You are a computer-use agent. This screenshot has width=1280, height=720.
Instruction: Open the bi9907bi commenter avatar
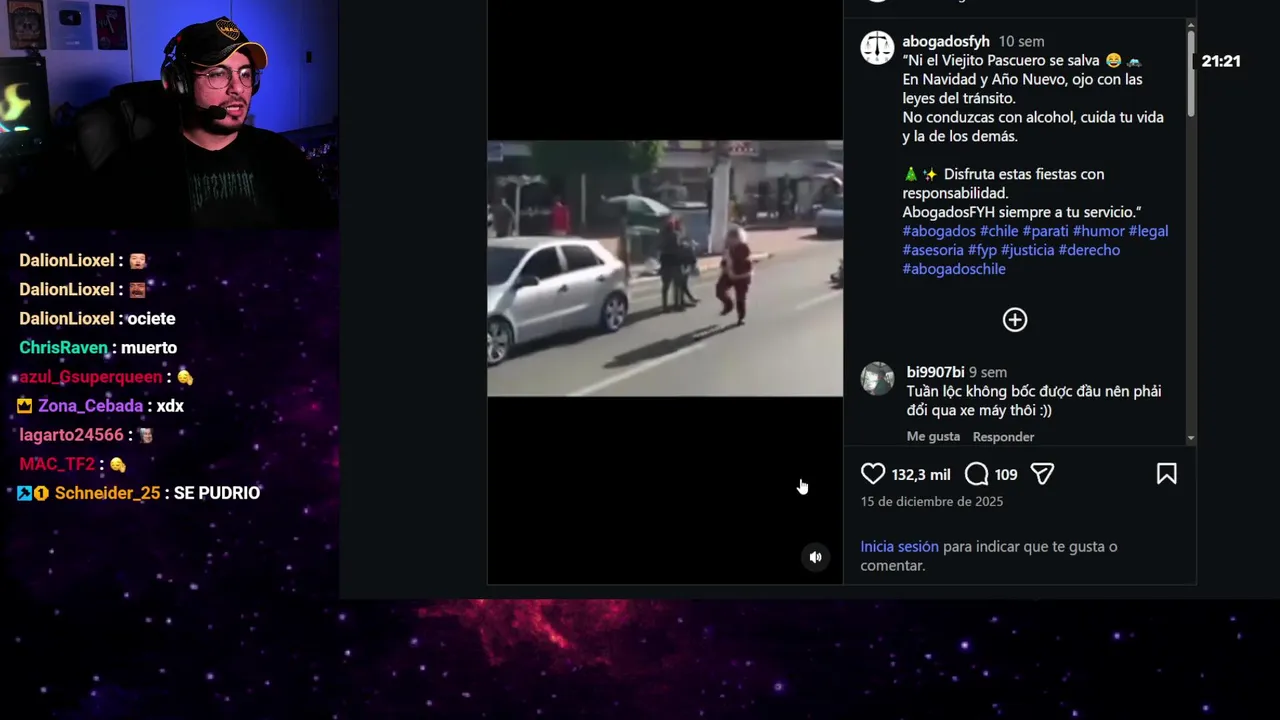877,379
